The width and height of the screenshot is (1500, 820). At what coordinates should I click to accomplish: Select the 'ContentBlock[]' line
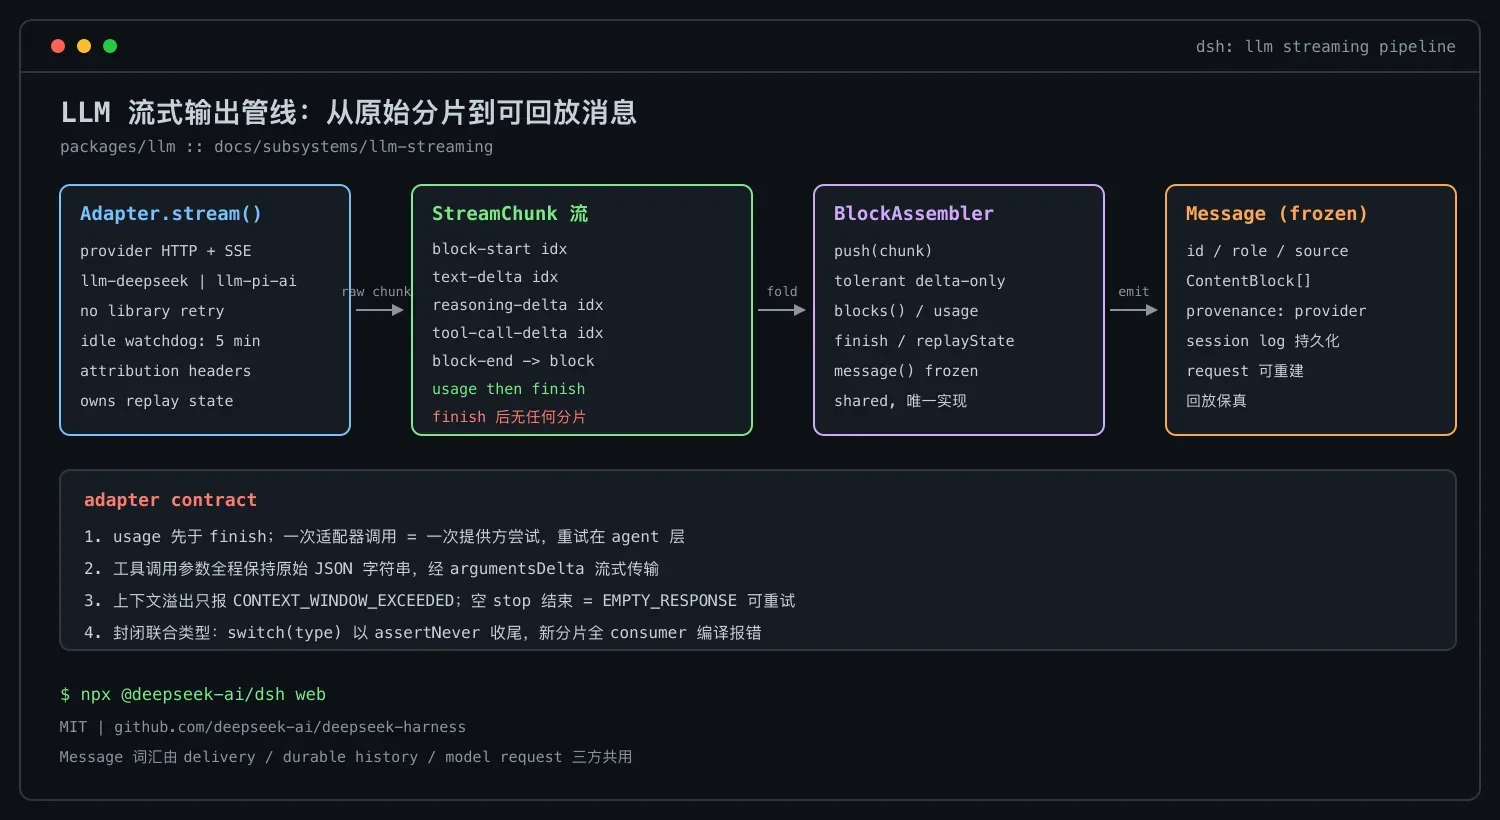pos(1248,281)
